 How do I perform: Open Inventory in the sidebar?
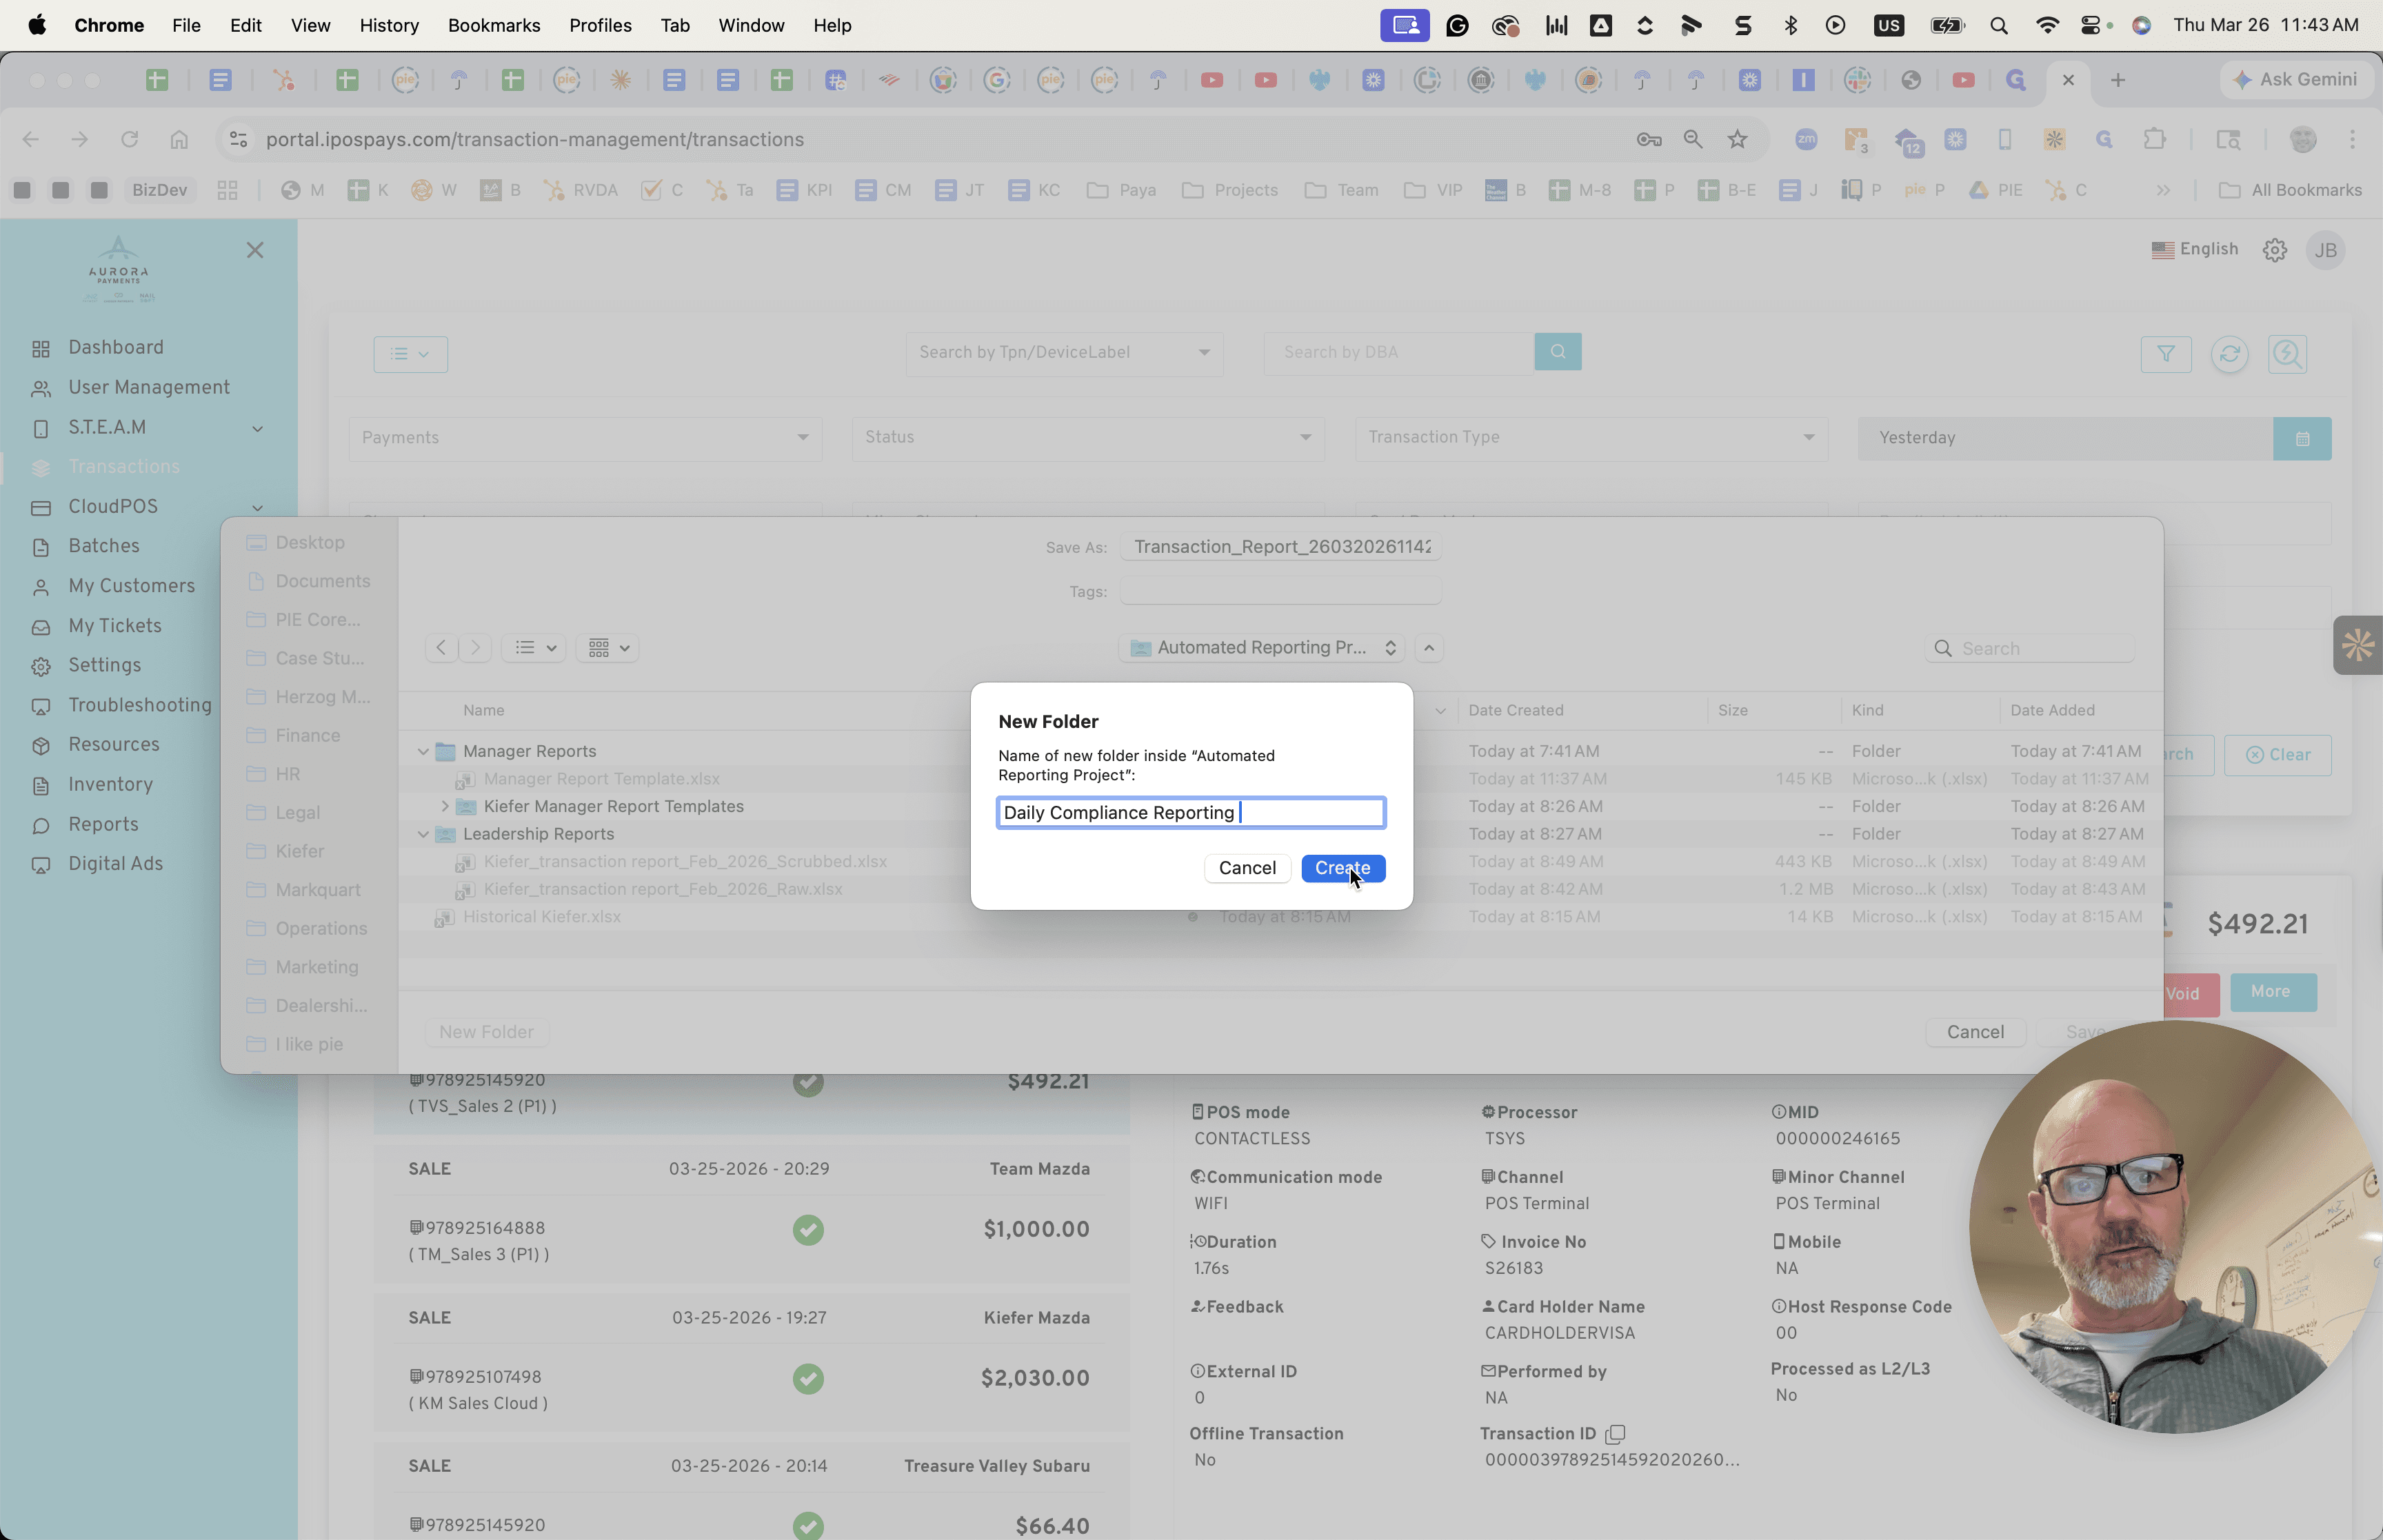click(x=110, y=784)
